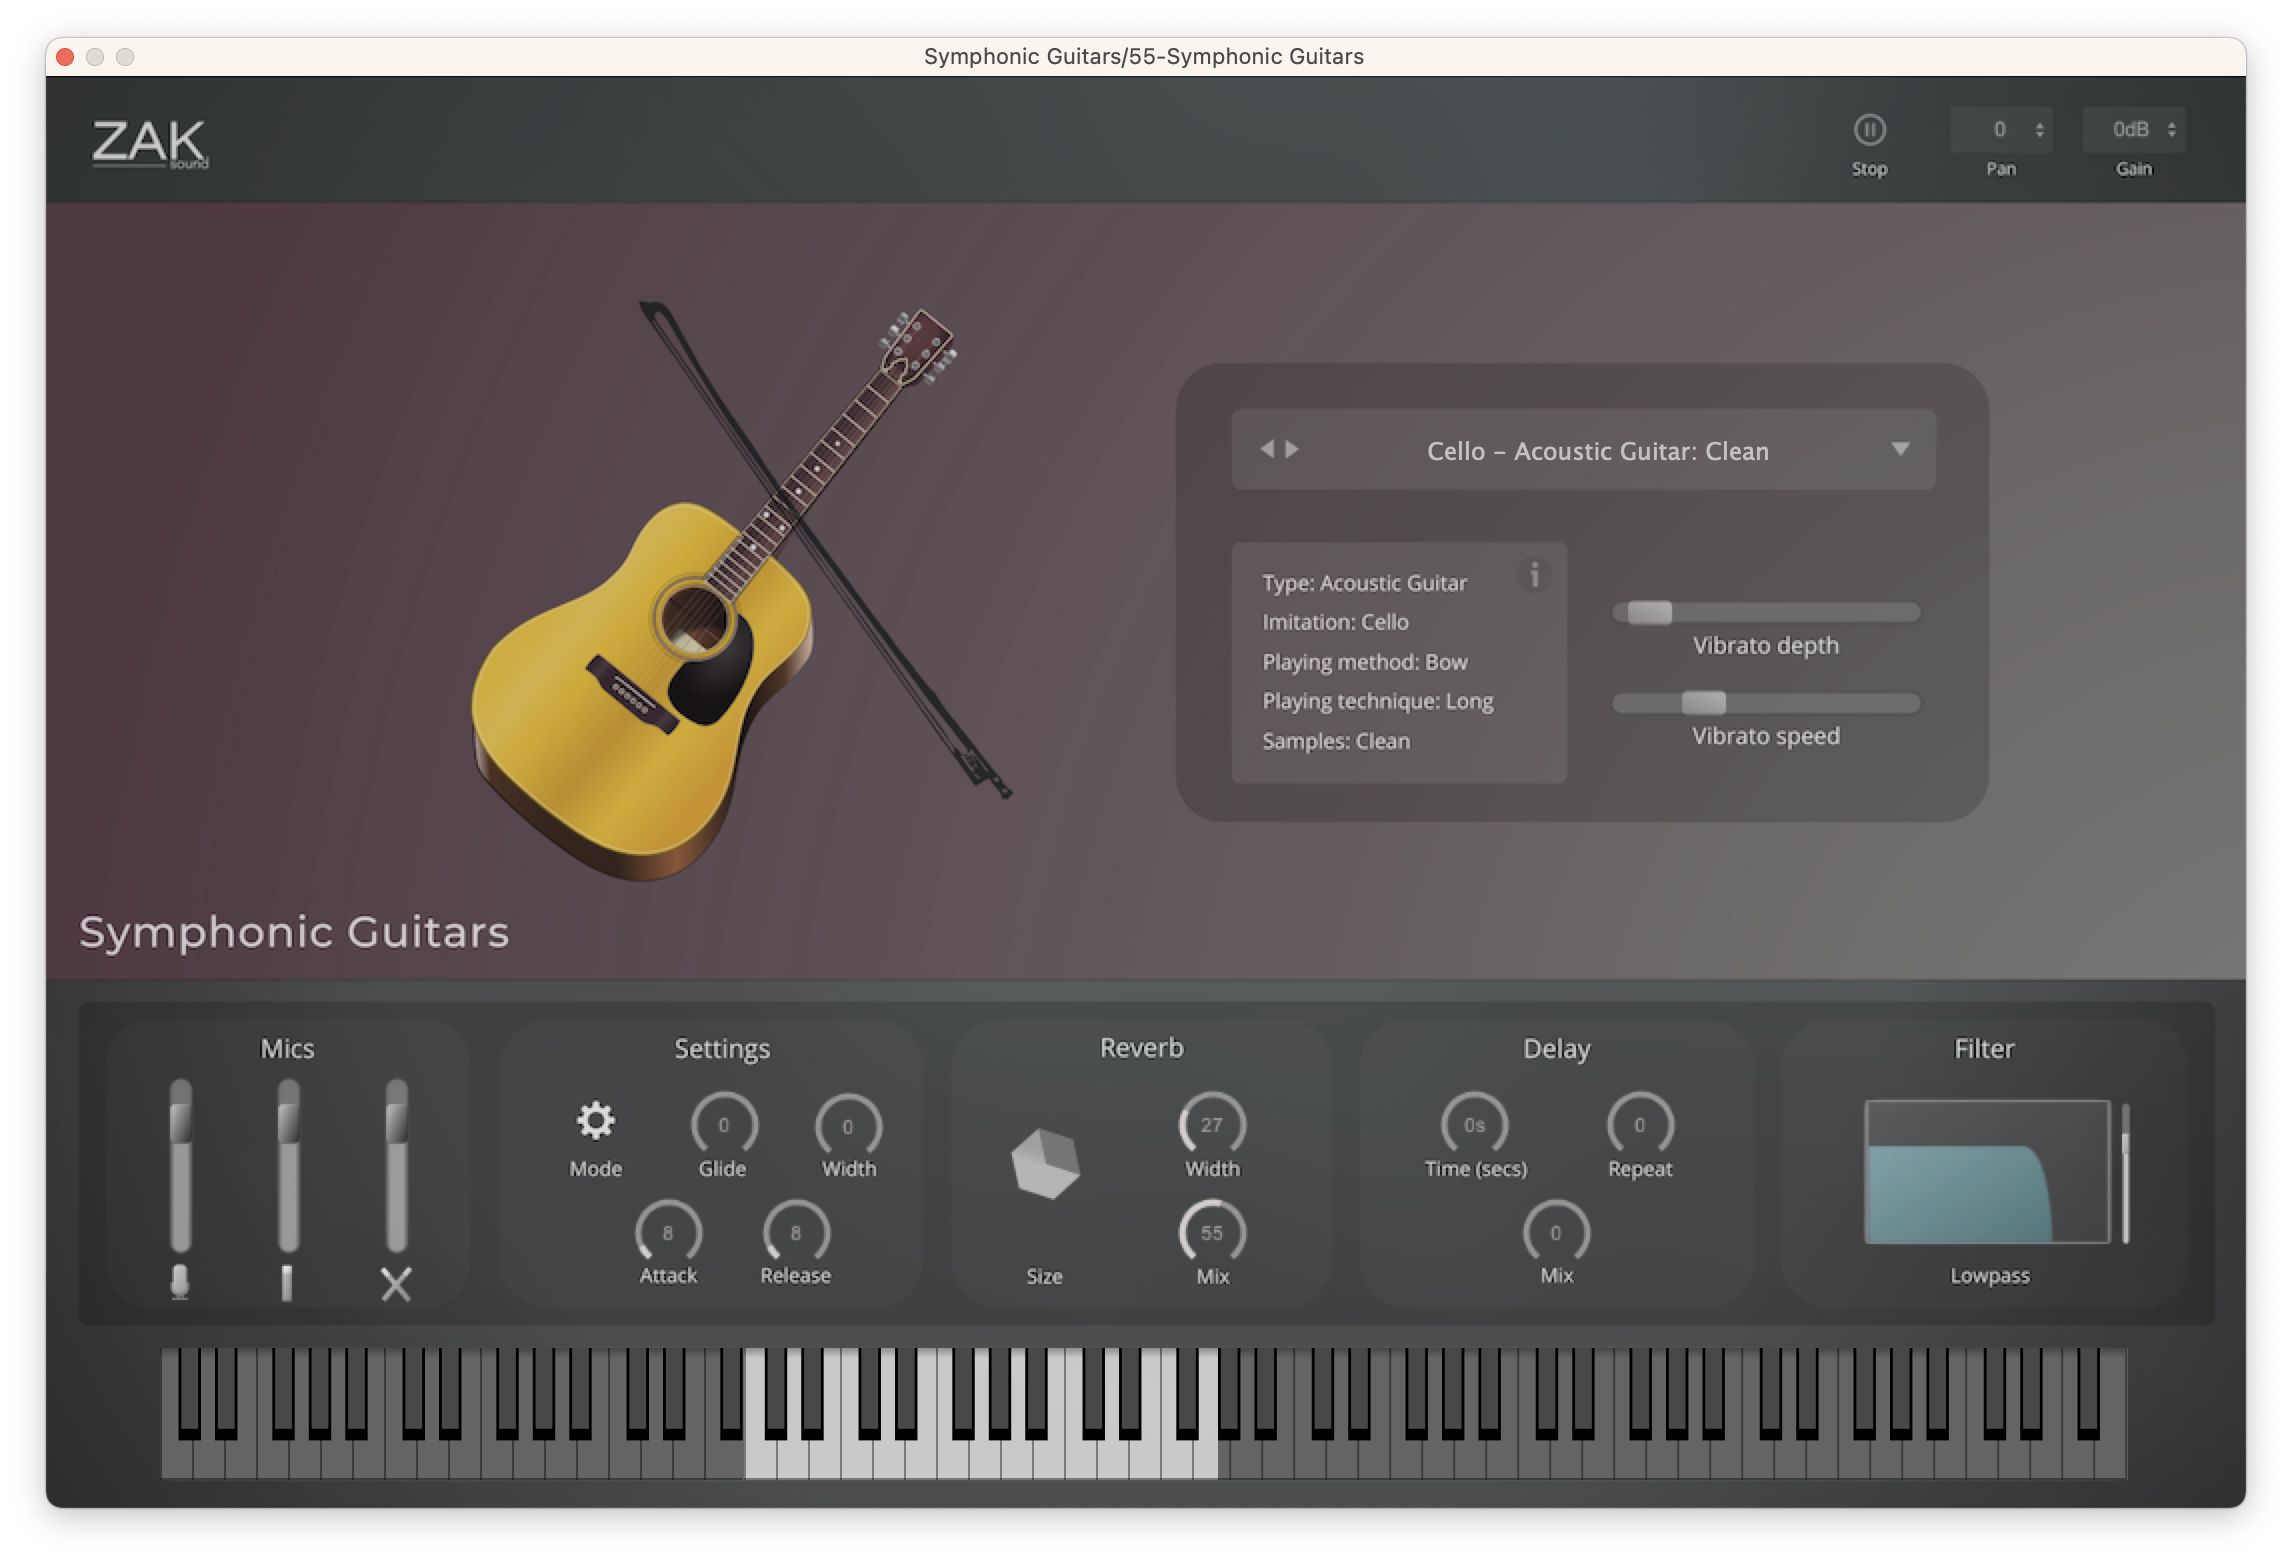Click the vertical bar mic icon
The width and height of the screenshot is (2292, 1562).
coord(287,1282)
